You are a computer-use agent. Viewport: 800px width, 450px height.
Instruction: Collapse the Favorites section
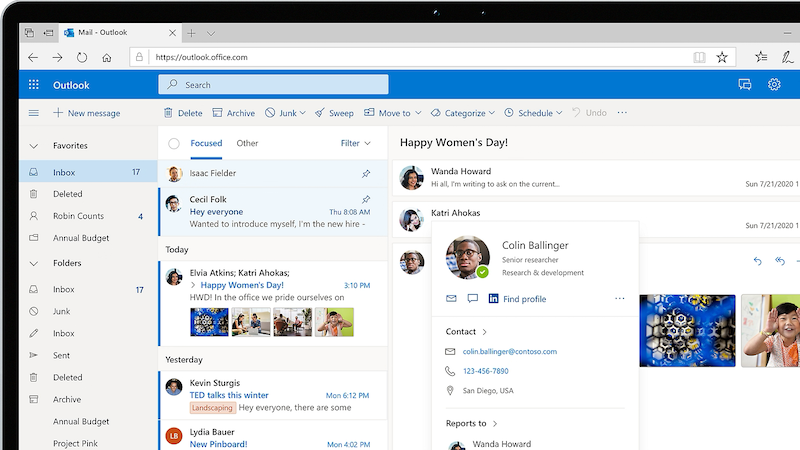[34, 146]
